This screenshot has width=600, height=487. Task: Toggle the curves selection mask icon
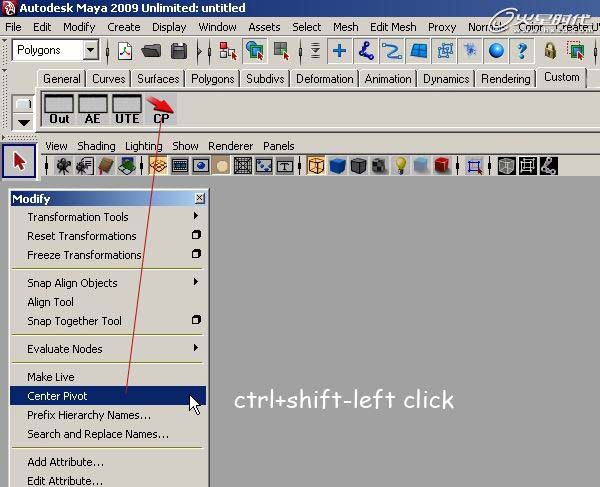coord(392,51)
